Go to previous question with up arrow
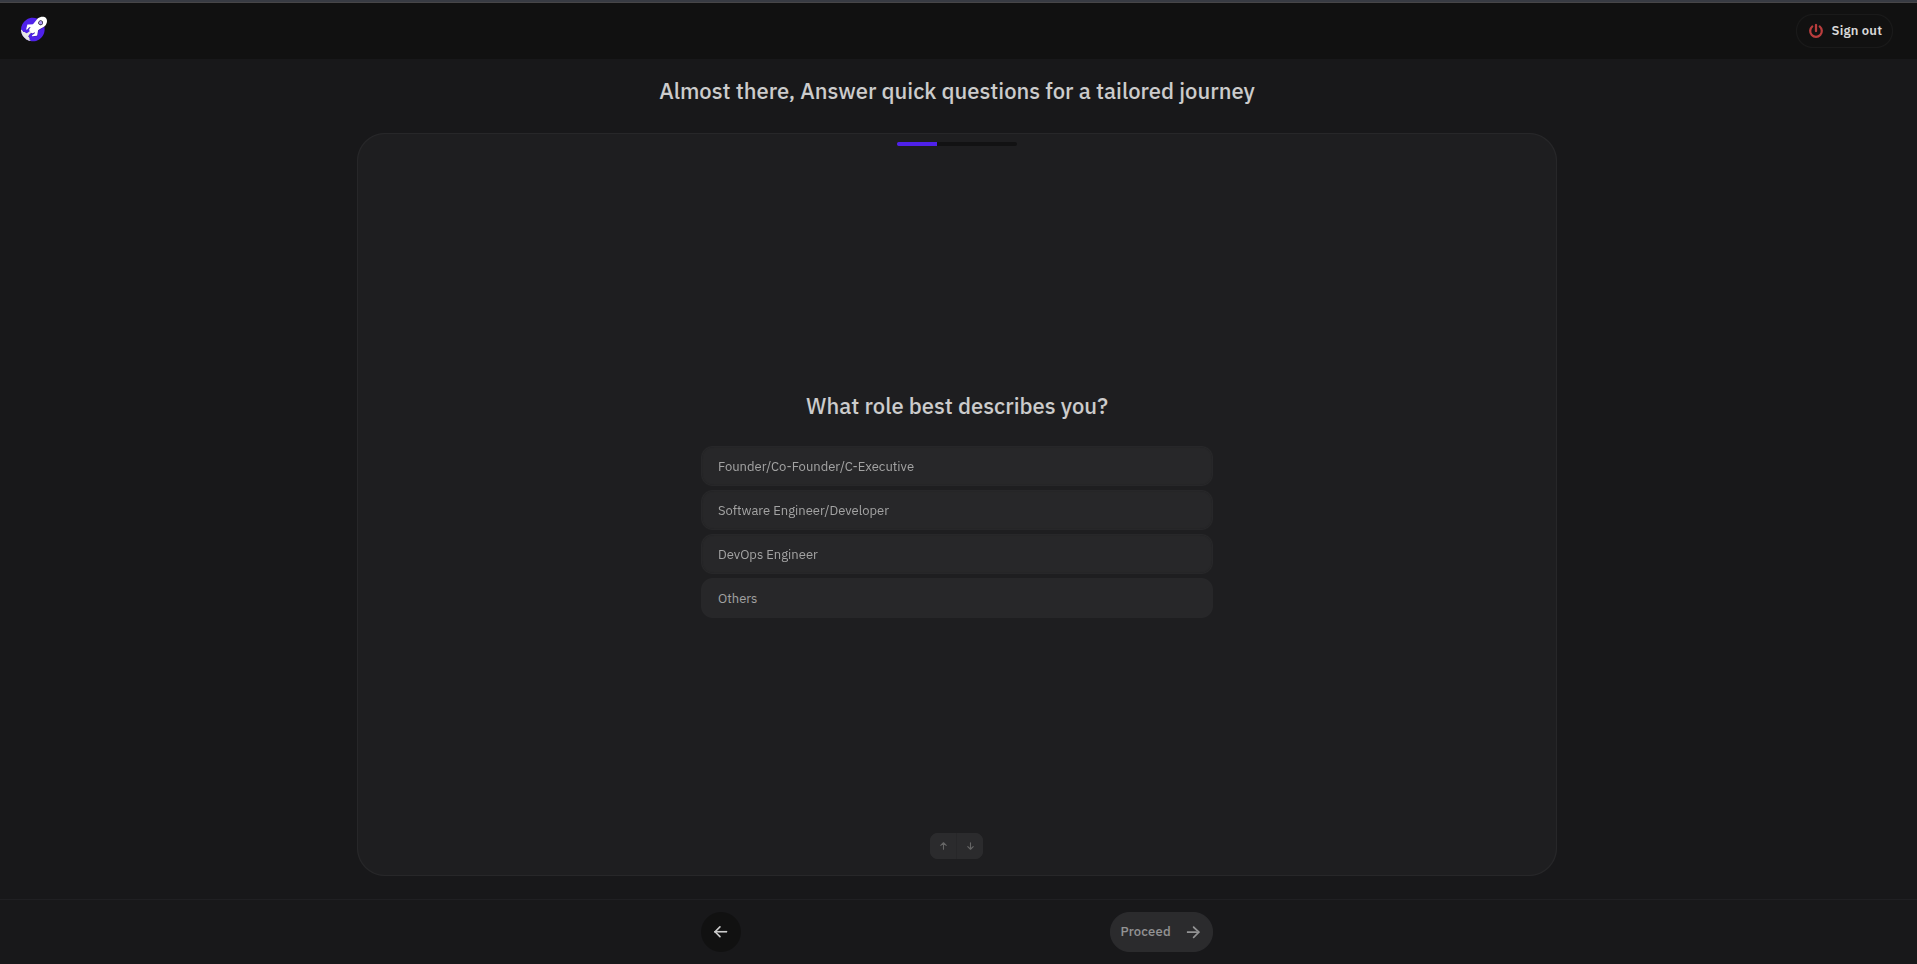1917x964 pixels. pyautogui.click(x=943, y=846)
